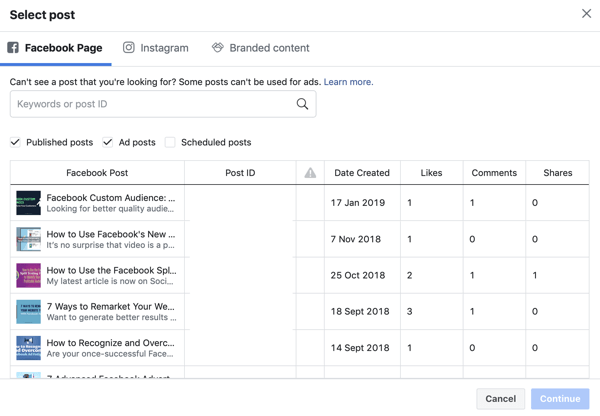Screen dimensions: 600x416
Task: Select the post 7 Ways to Remarket Your We...
Action: [110, 307]
